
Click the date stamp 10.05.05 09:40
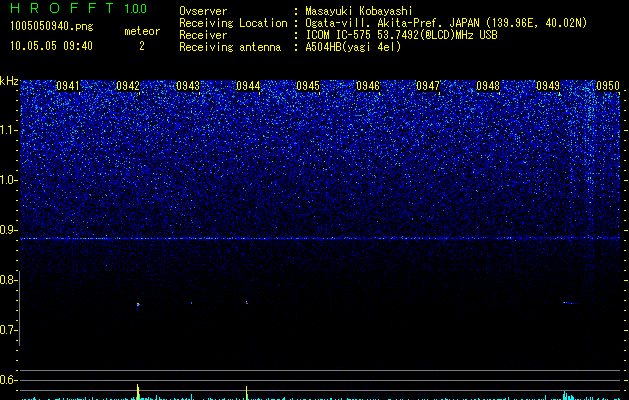pyautogui.click(x=51, y=46)
